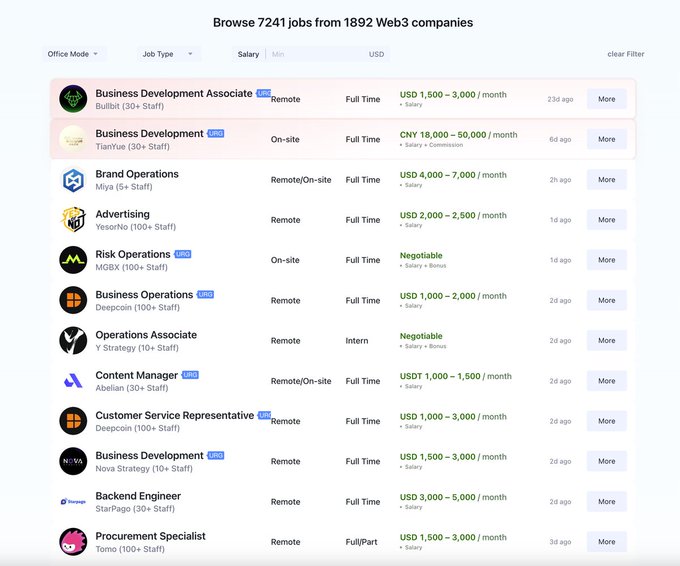Viewport: 680px width, 566px height.
Task: Click 'CNY 18,000 – 50,000' salary text
Action: (443, 135)
